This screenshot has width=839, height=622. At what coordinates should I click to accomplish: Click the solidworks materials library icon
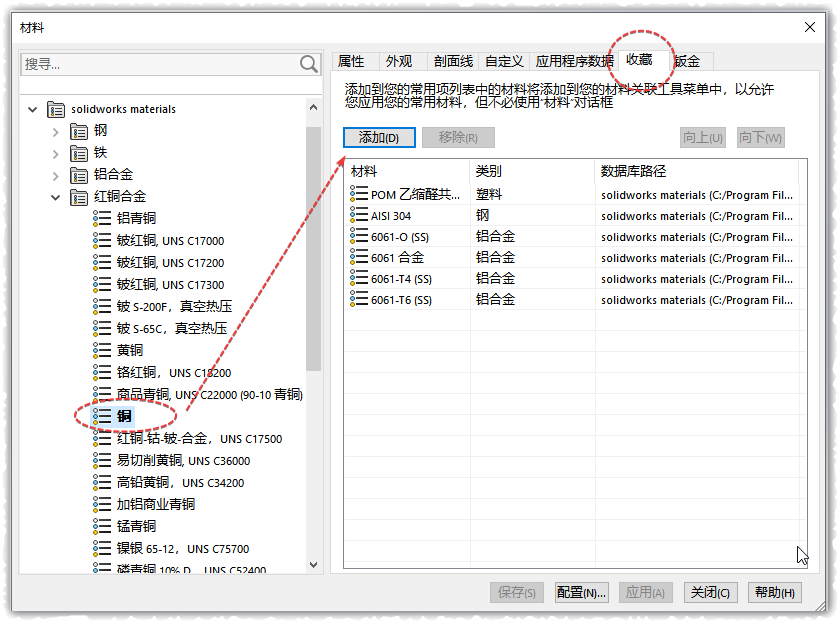56,109
